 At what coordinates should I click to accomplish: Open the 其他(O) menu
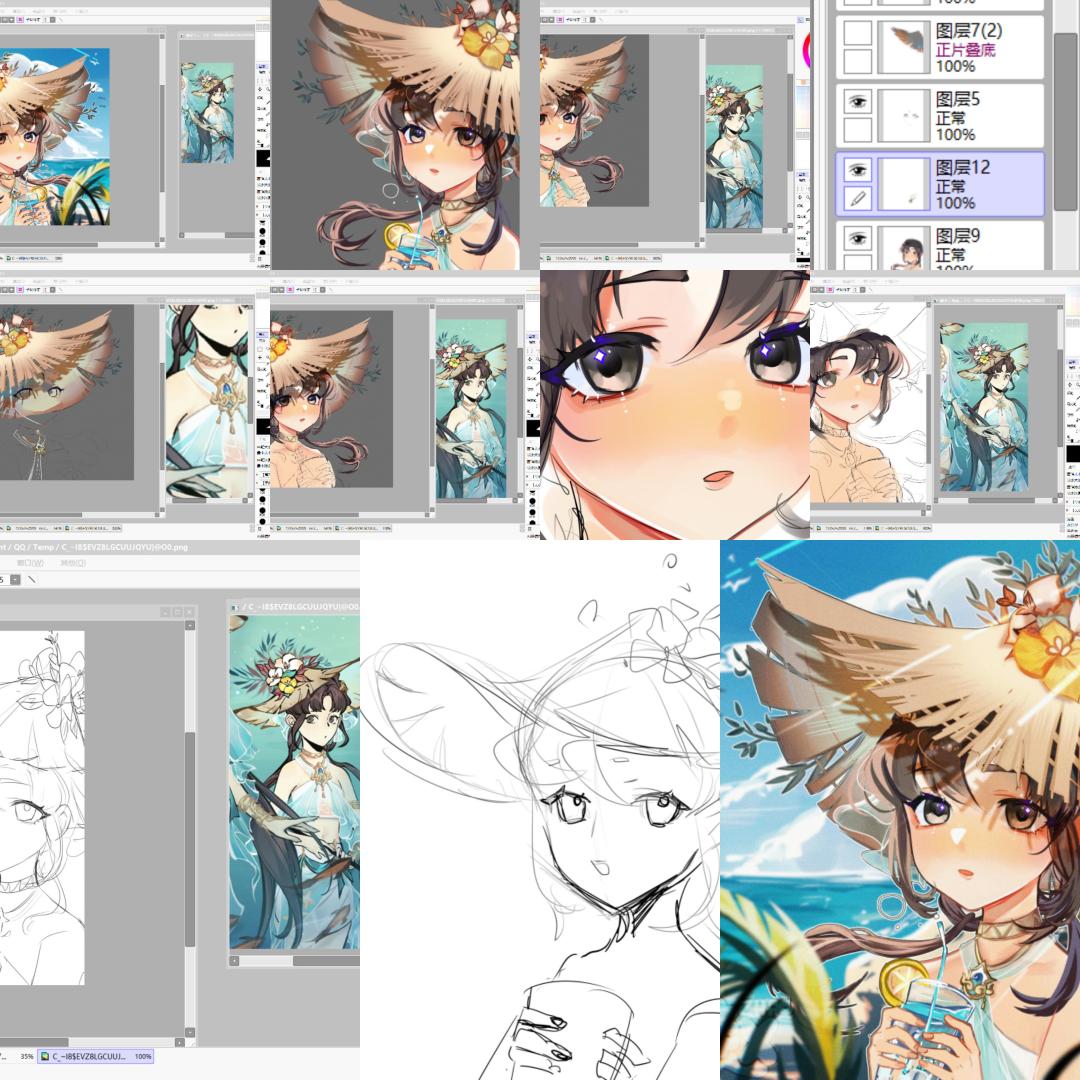click(72, 563)
